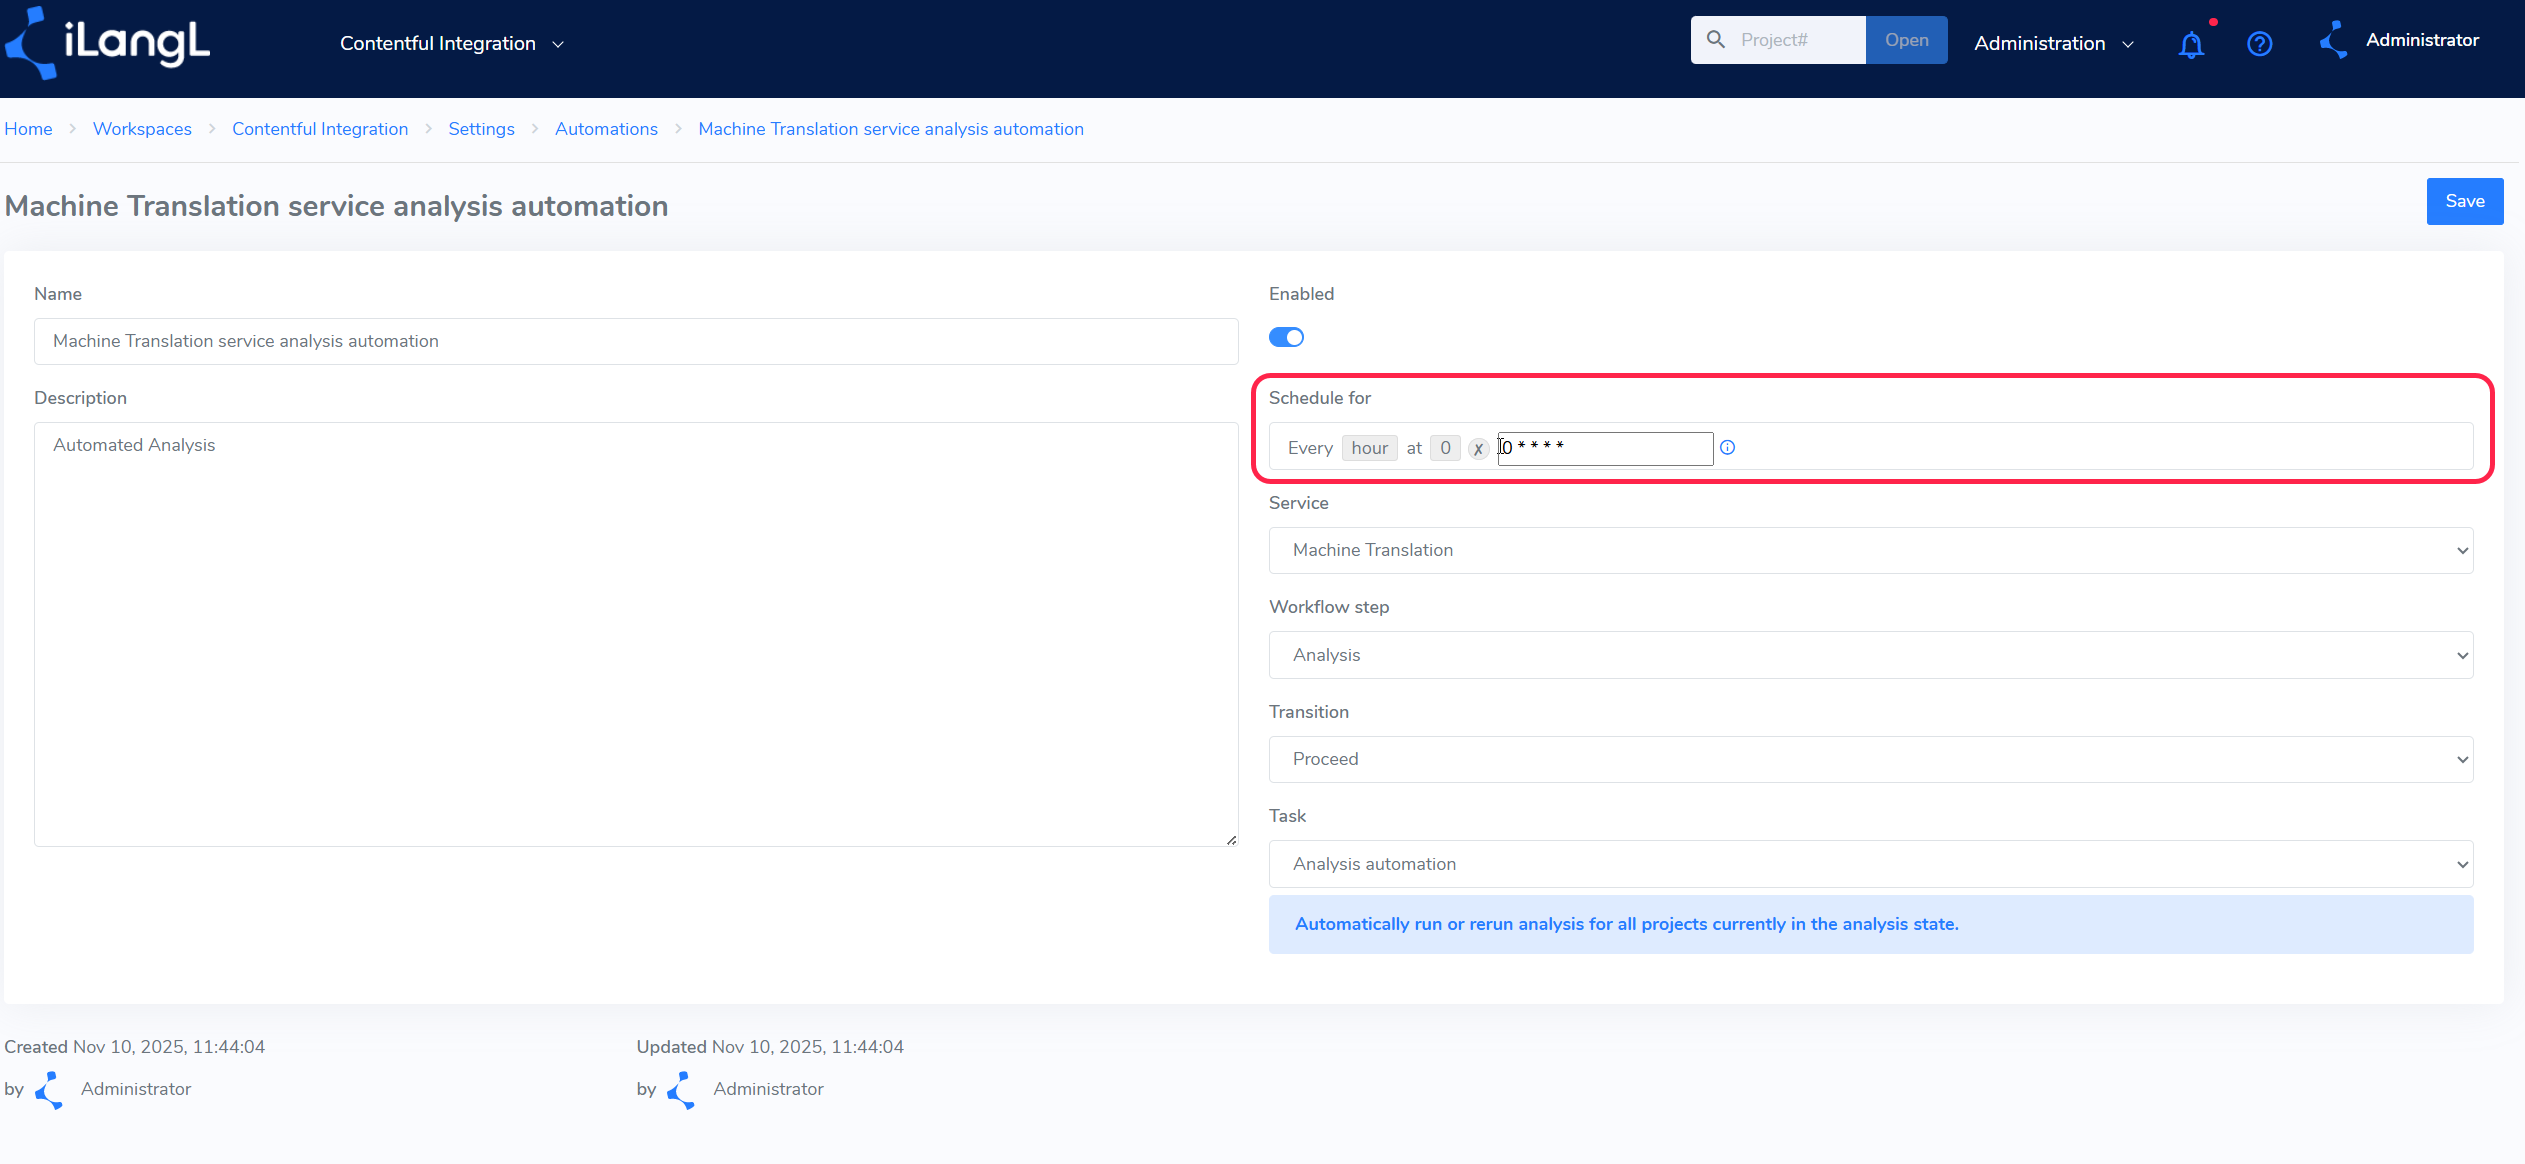Open the notifications bell
The width and height of the screenshot is (2525, 1164).
(2191, 44)
